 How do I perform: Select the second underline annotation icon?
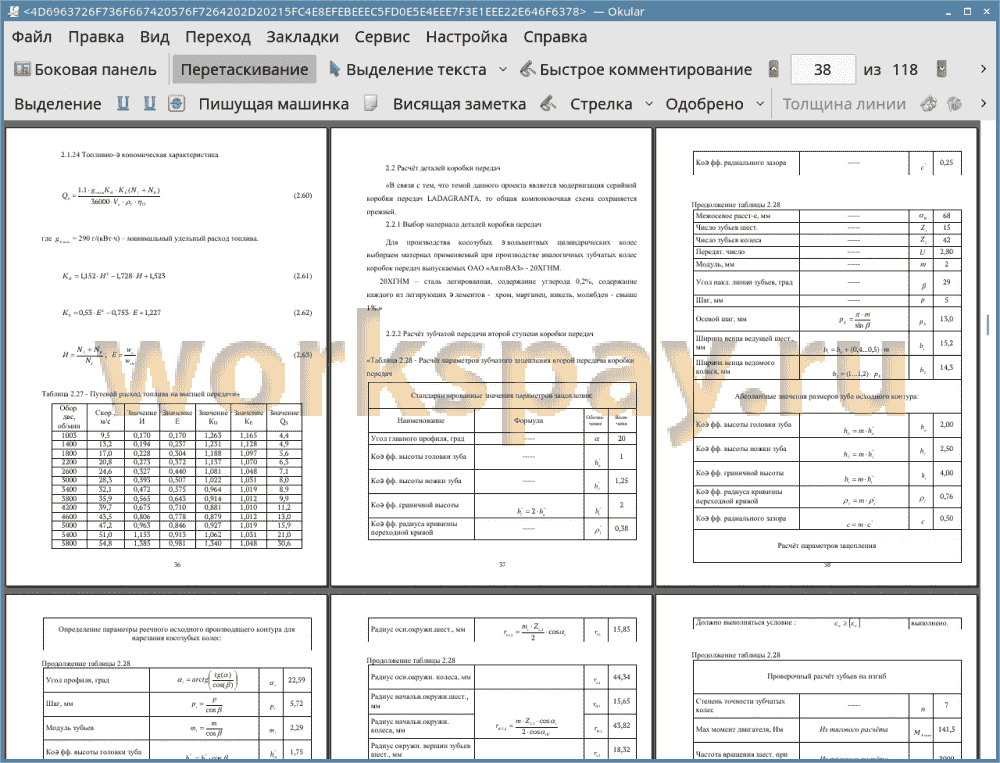pyautogui.click(x=149, y=103)
